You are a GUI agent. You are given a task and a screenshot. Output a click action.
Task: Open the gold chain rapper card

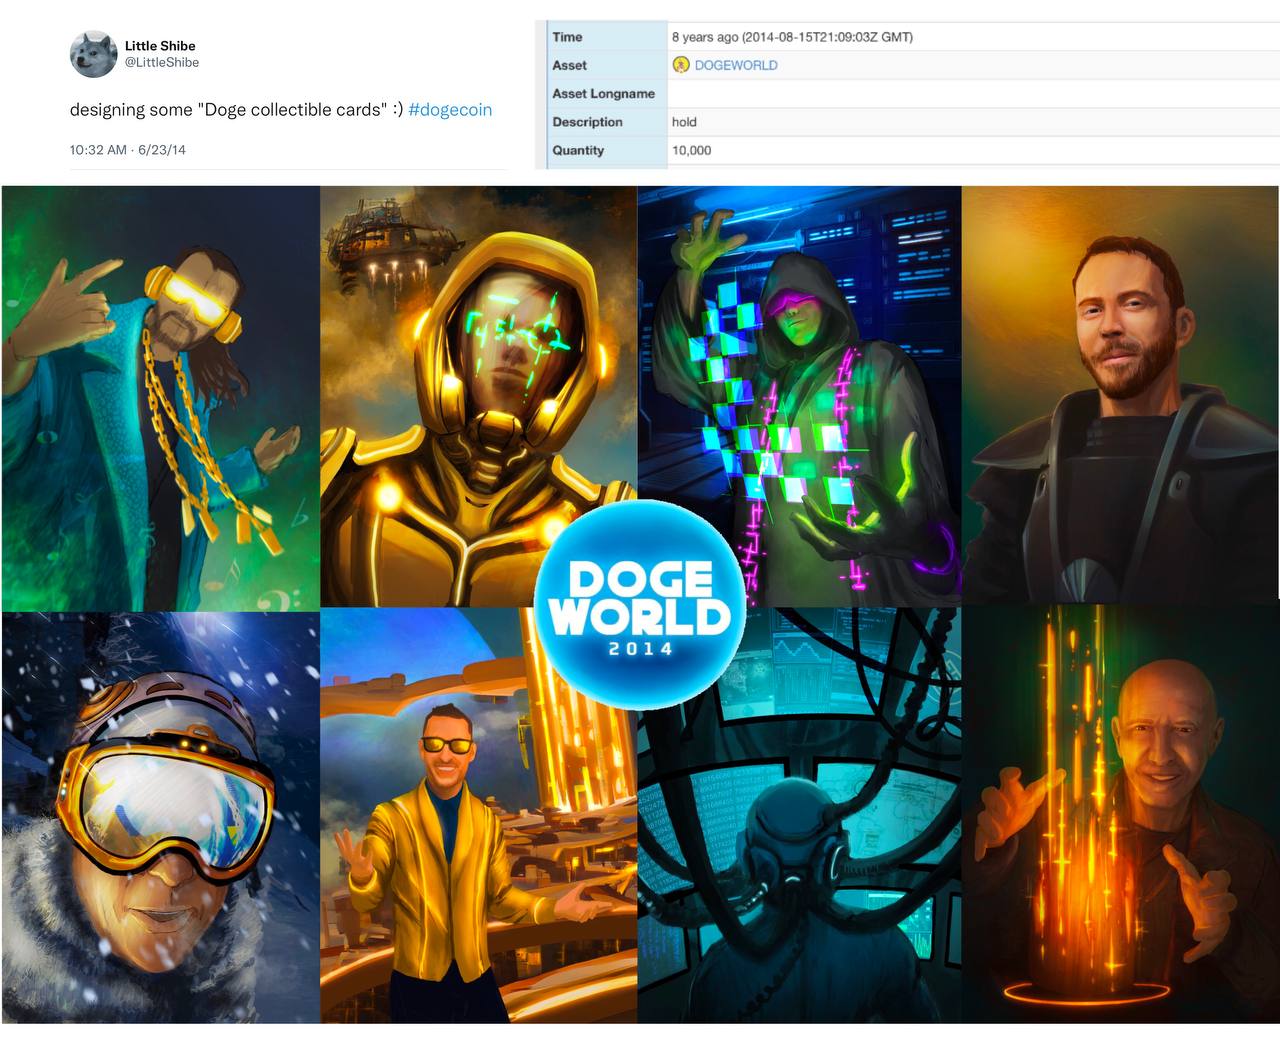pyautogui.click(x=161, y=398)
